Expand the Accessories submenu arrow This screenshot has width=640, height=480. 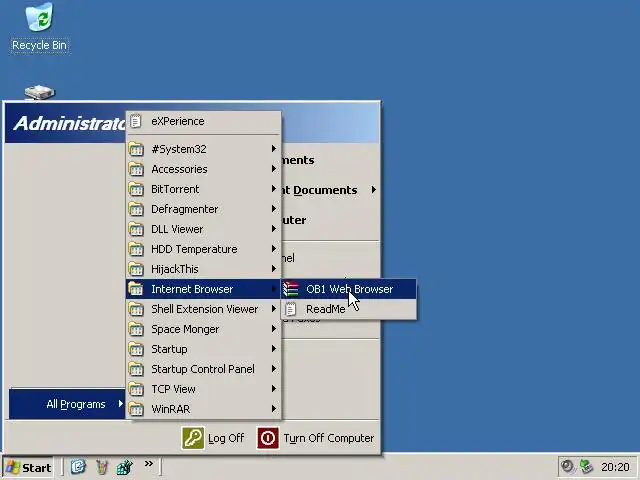tap(274, 169)
